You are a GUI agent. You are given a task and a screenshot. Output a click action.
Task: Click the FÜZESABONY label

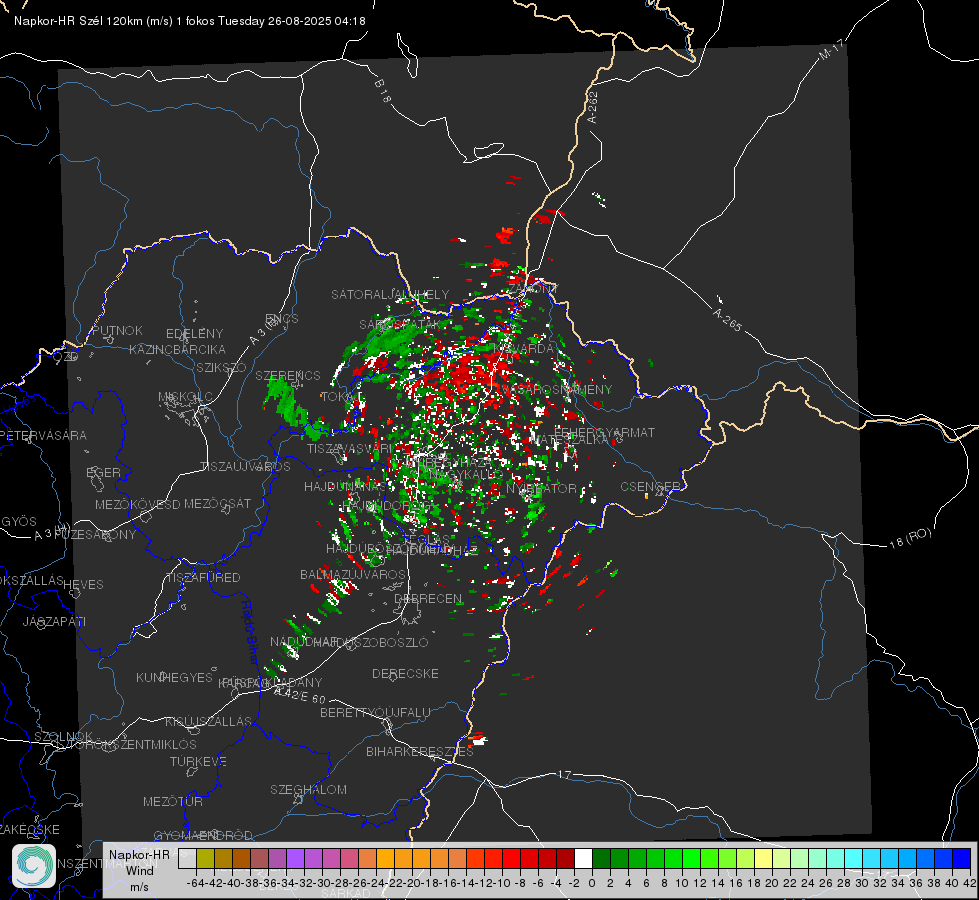(95, 535)
